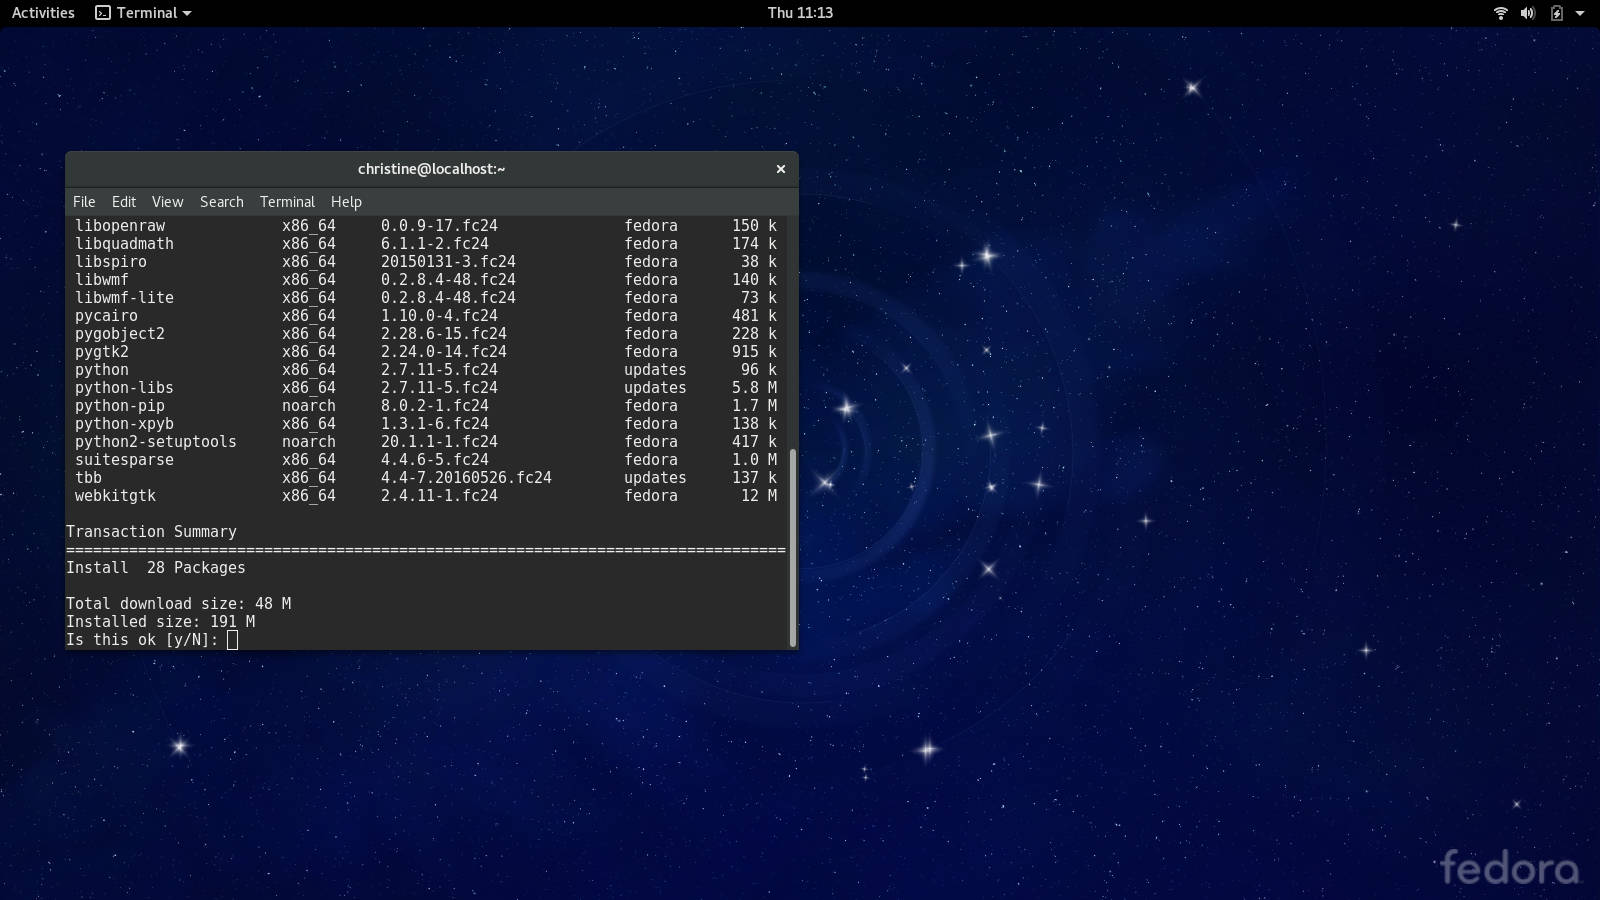
Task: Close the christine@localhost terminal window
Action: [x=781, y=169]
